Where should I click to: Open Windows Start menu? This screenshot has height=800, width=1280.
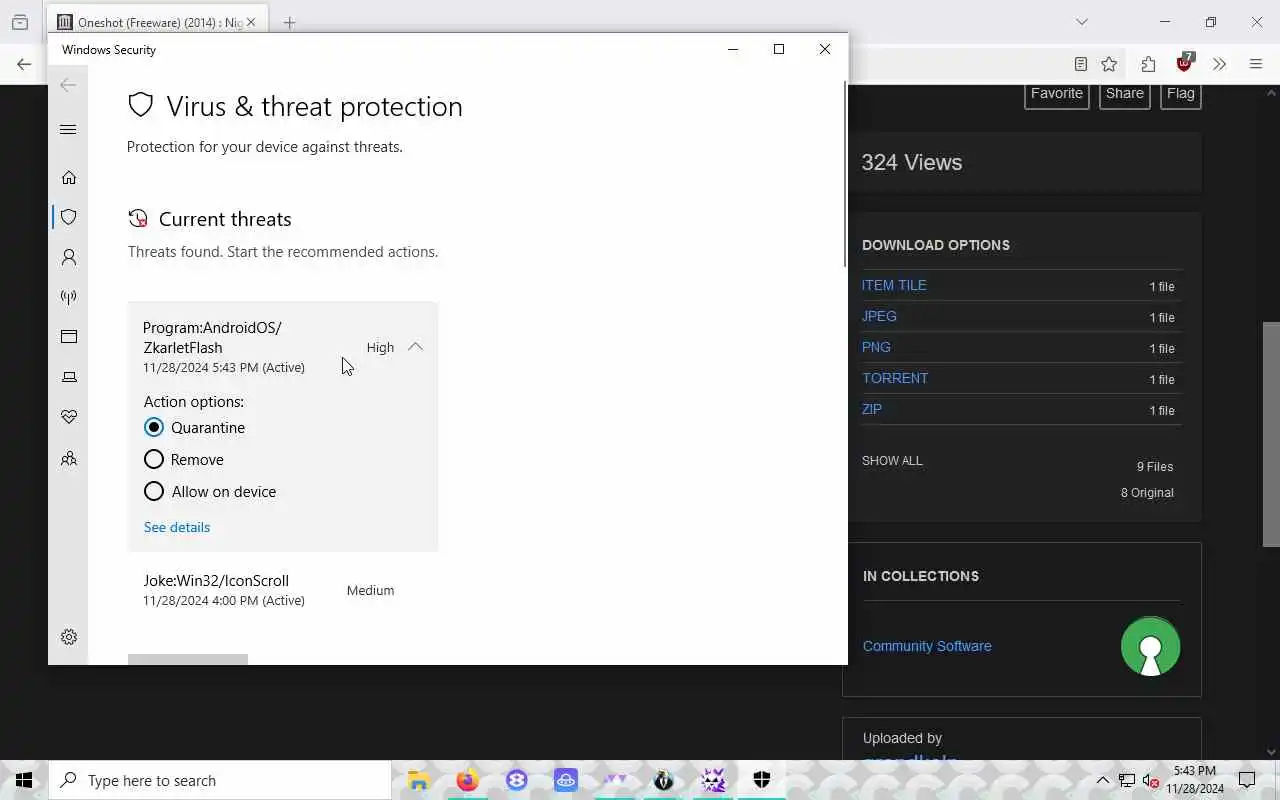[x=24, y=780]
